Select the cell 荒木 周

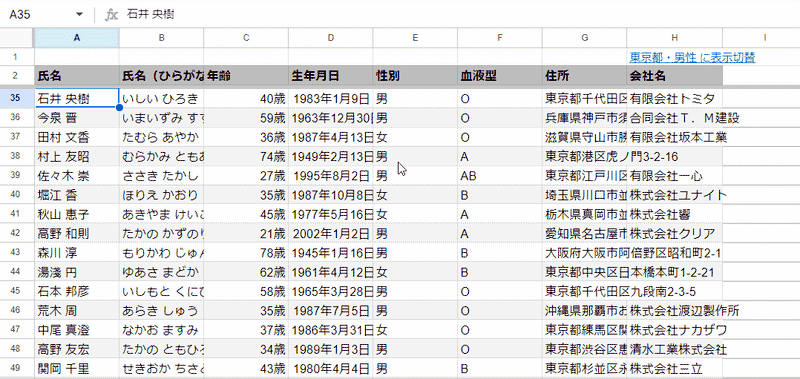pyautogui.click(x=77, y=311)
